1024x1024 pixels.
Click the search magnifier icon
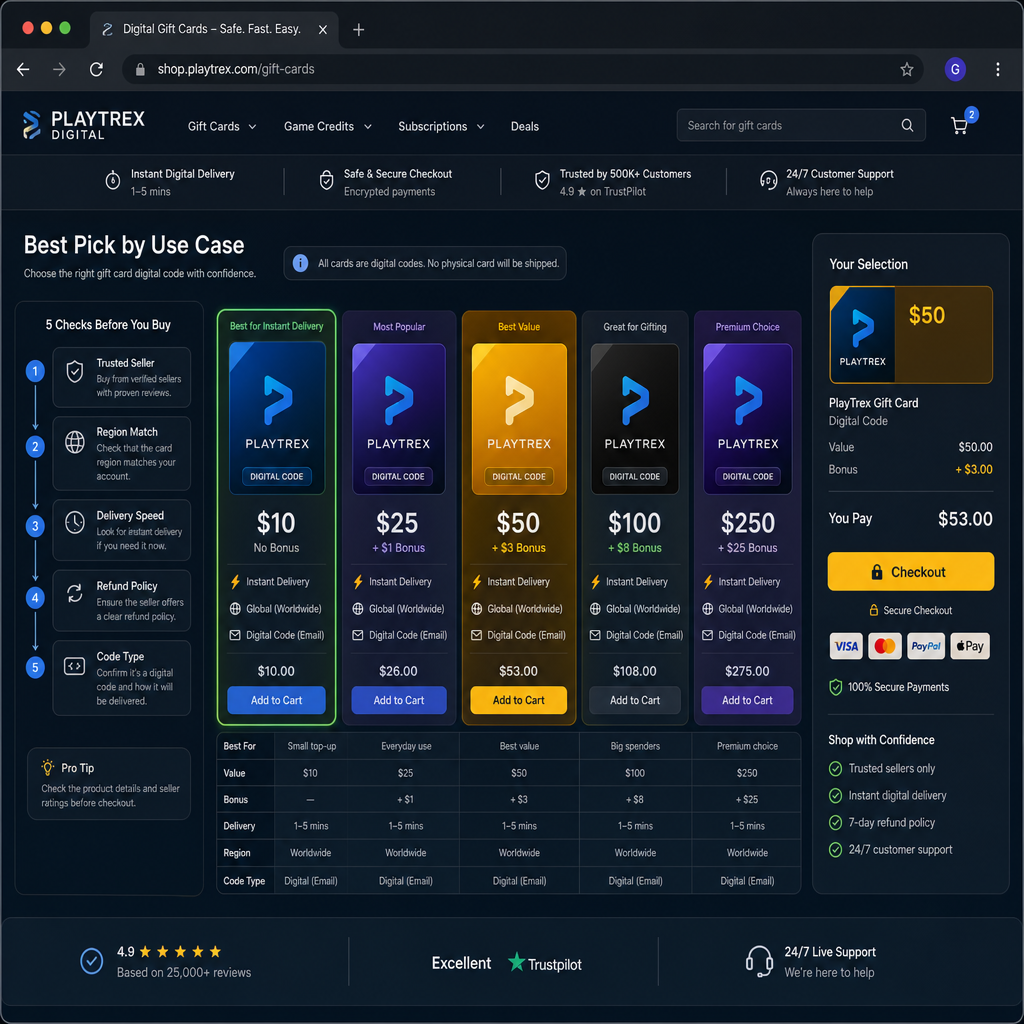[907, 125]
